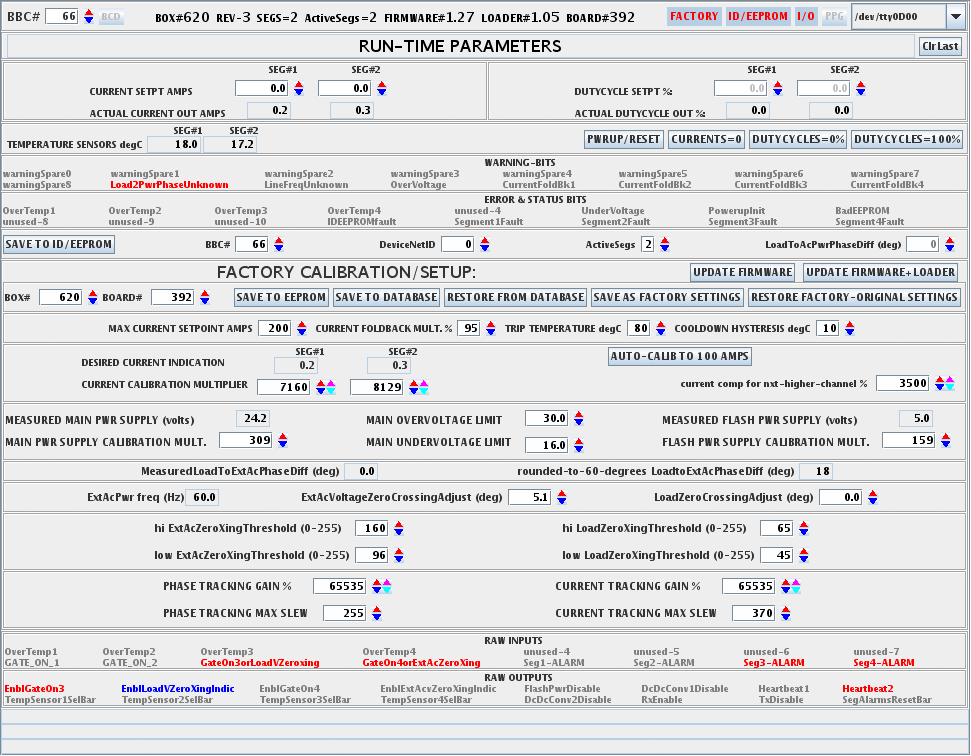
Task: Click the Main Pwr Supply Calibration Mult. field
Action: (245, 440)
